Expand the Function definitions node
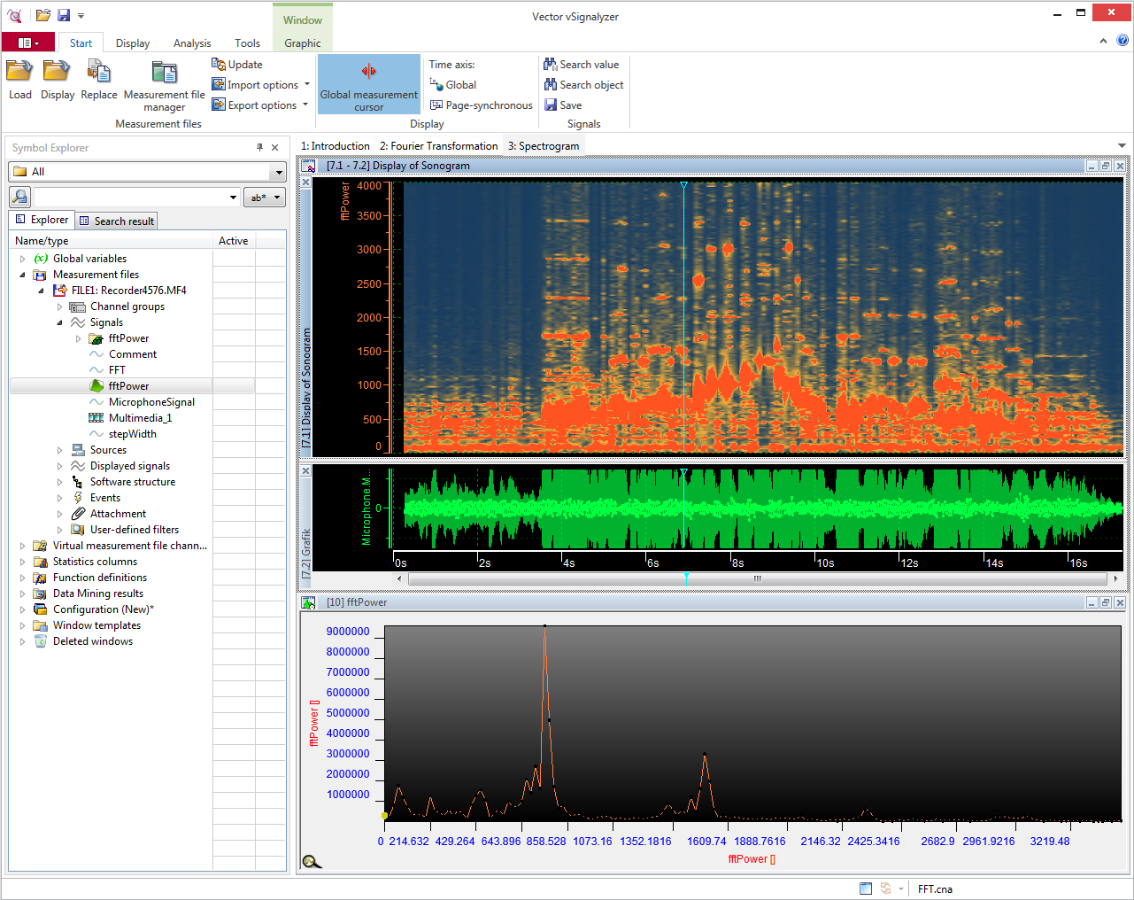1134x900 pixels. click(22, 577)
